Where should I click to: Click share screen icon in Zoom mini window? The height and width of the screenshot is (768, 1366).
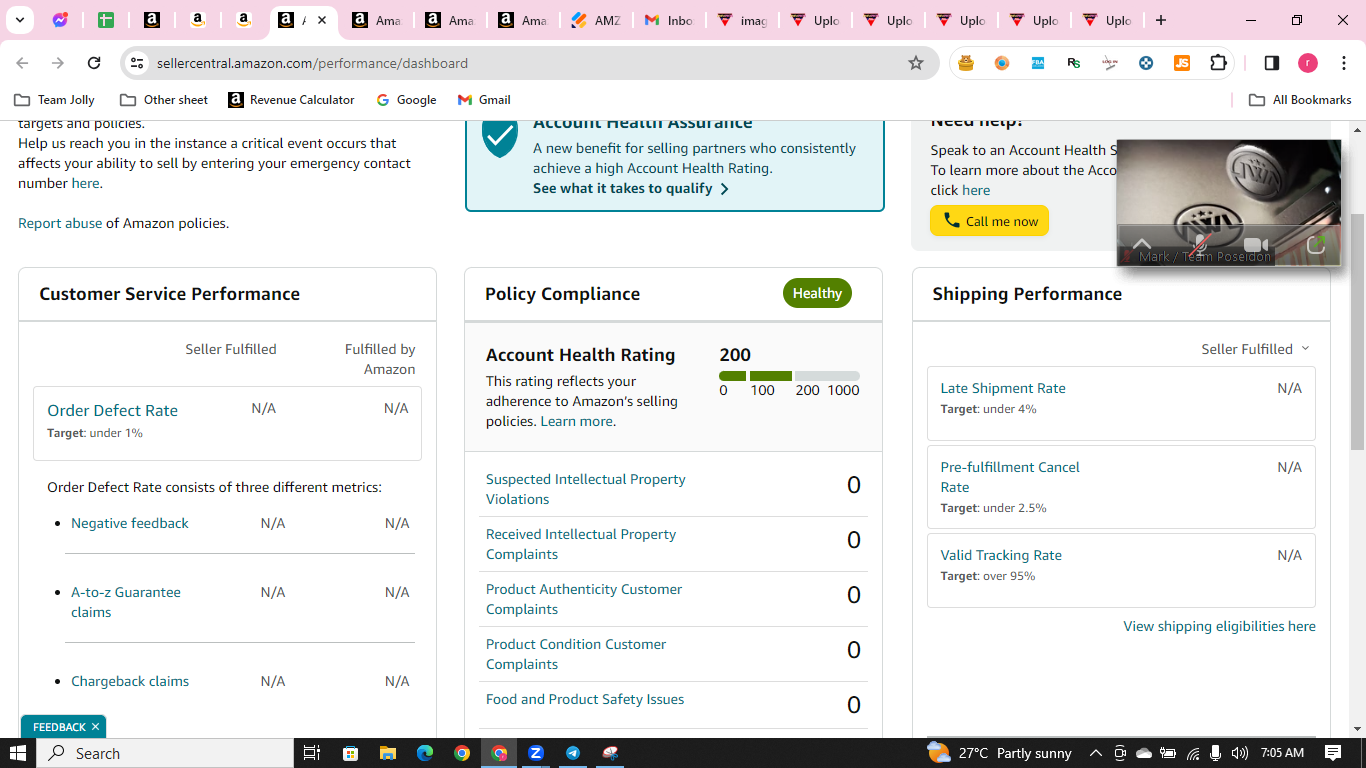tap(1316, 245)
